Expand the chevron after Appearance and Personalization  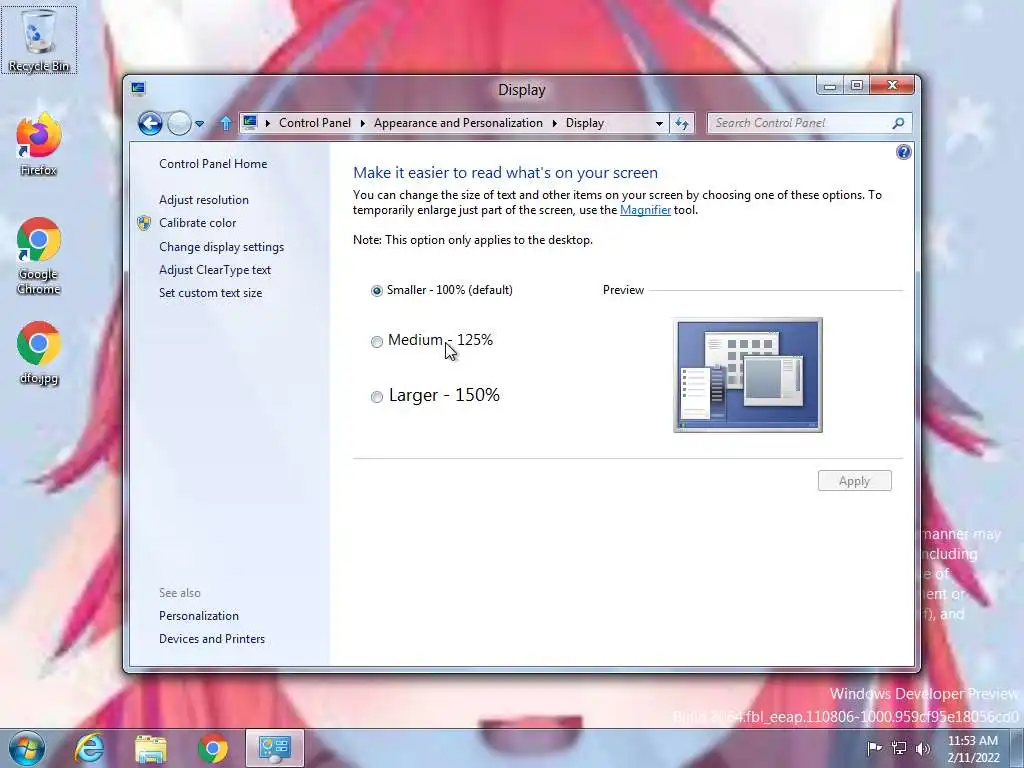click(x=554, y=123)
